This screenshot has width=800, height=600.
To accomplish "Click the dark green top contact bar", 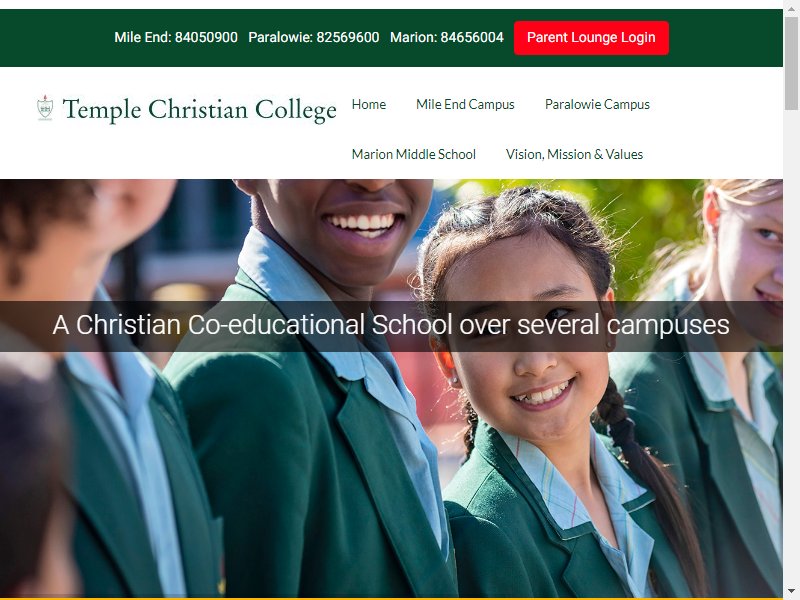I will [x=391, y=38].
